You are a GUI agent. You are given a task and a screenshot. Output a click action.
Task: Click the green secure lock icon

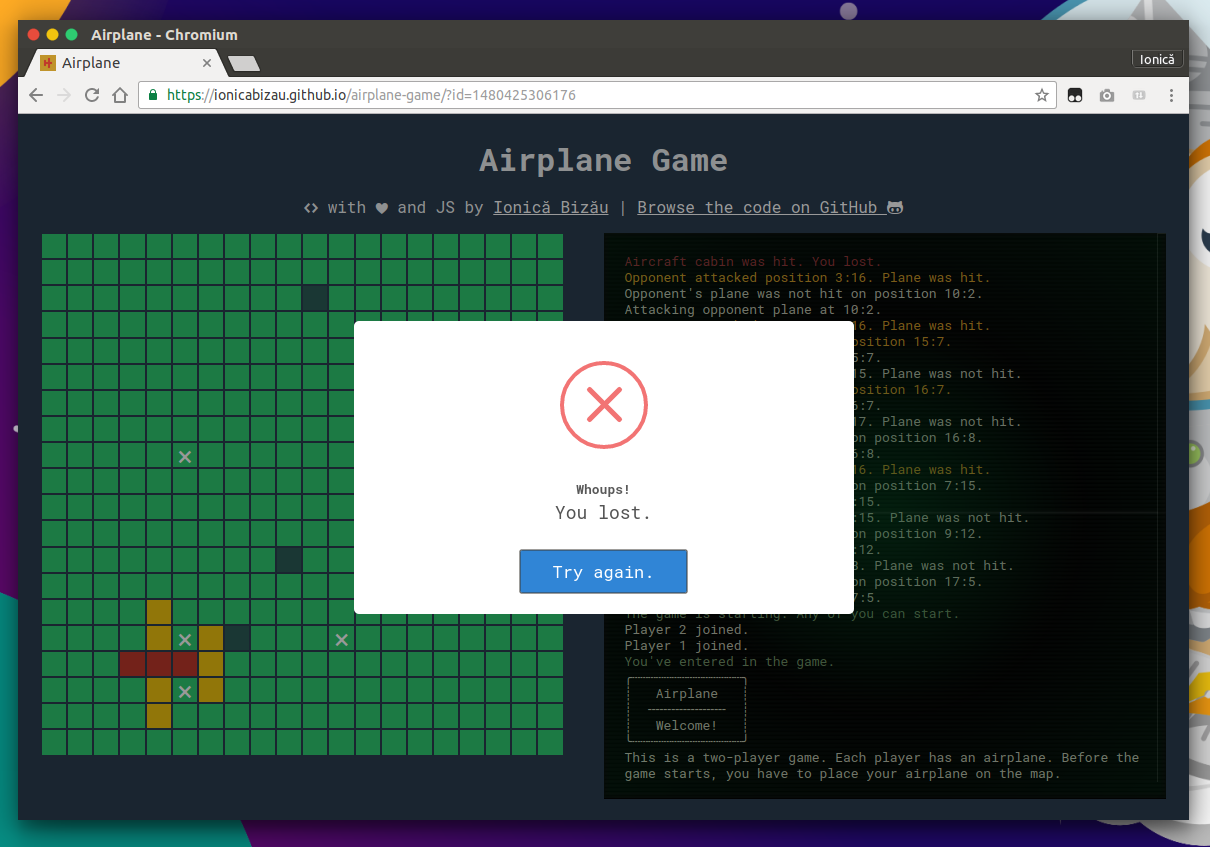(153, 95)
